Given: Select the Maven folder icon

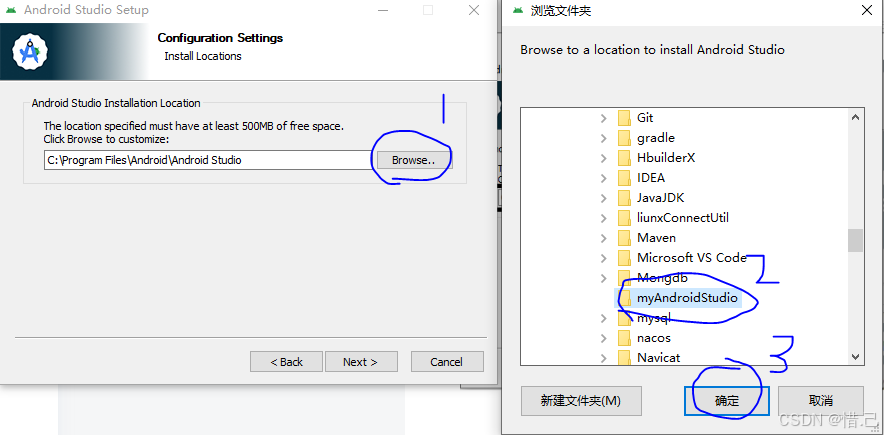Looking at the screenshot, I should point(624,238).
